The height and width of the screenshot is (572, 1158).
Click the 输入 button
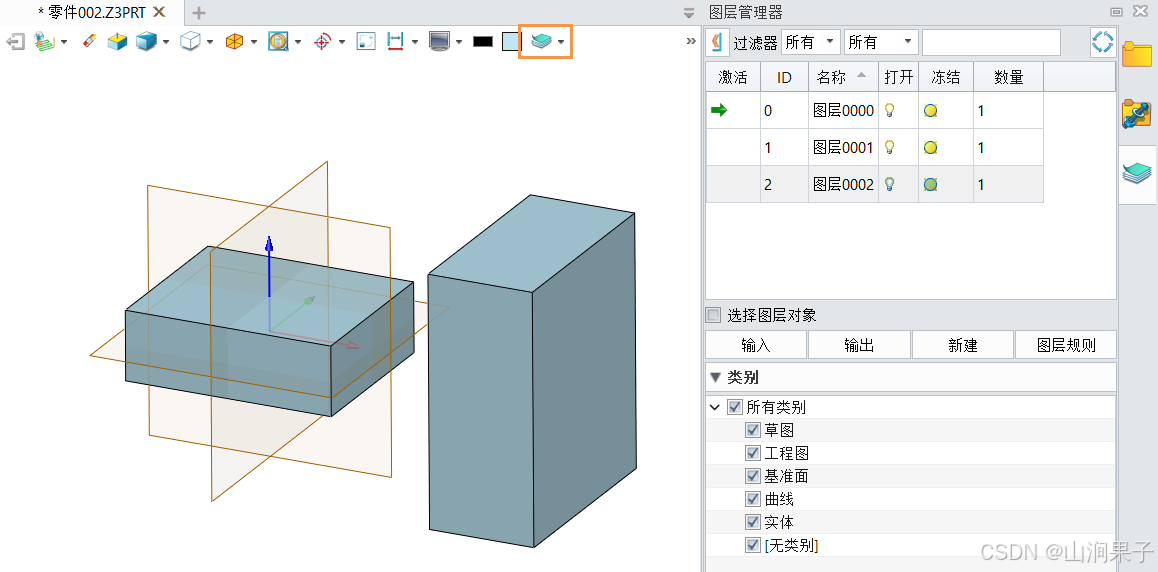[x=756, y=345]
